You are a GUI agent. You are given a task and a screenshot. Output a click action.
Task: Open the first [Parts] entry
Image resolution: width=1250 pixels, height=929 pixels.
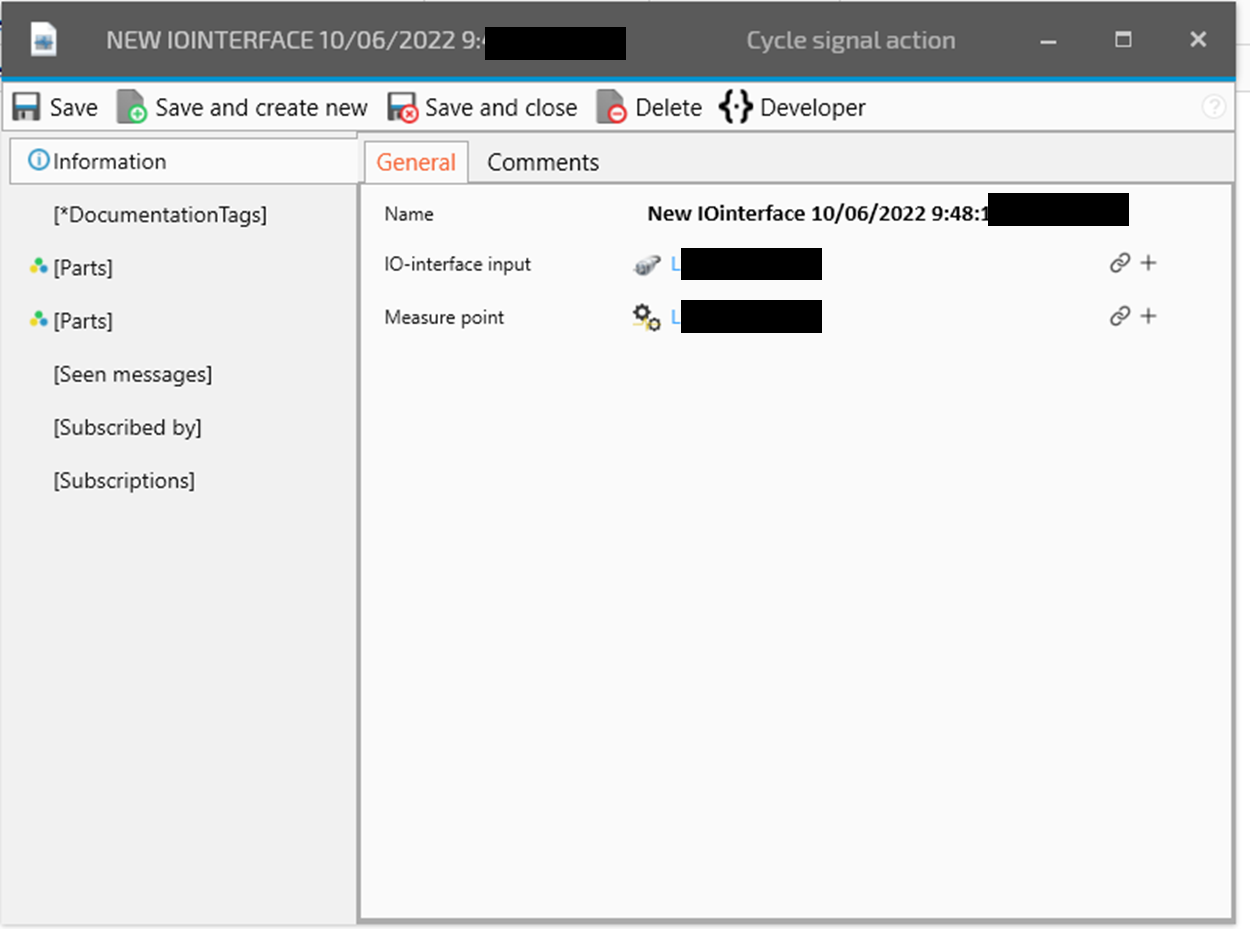(x=82, y=268)
